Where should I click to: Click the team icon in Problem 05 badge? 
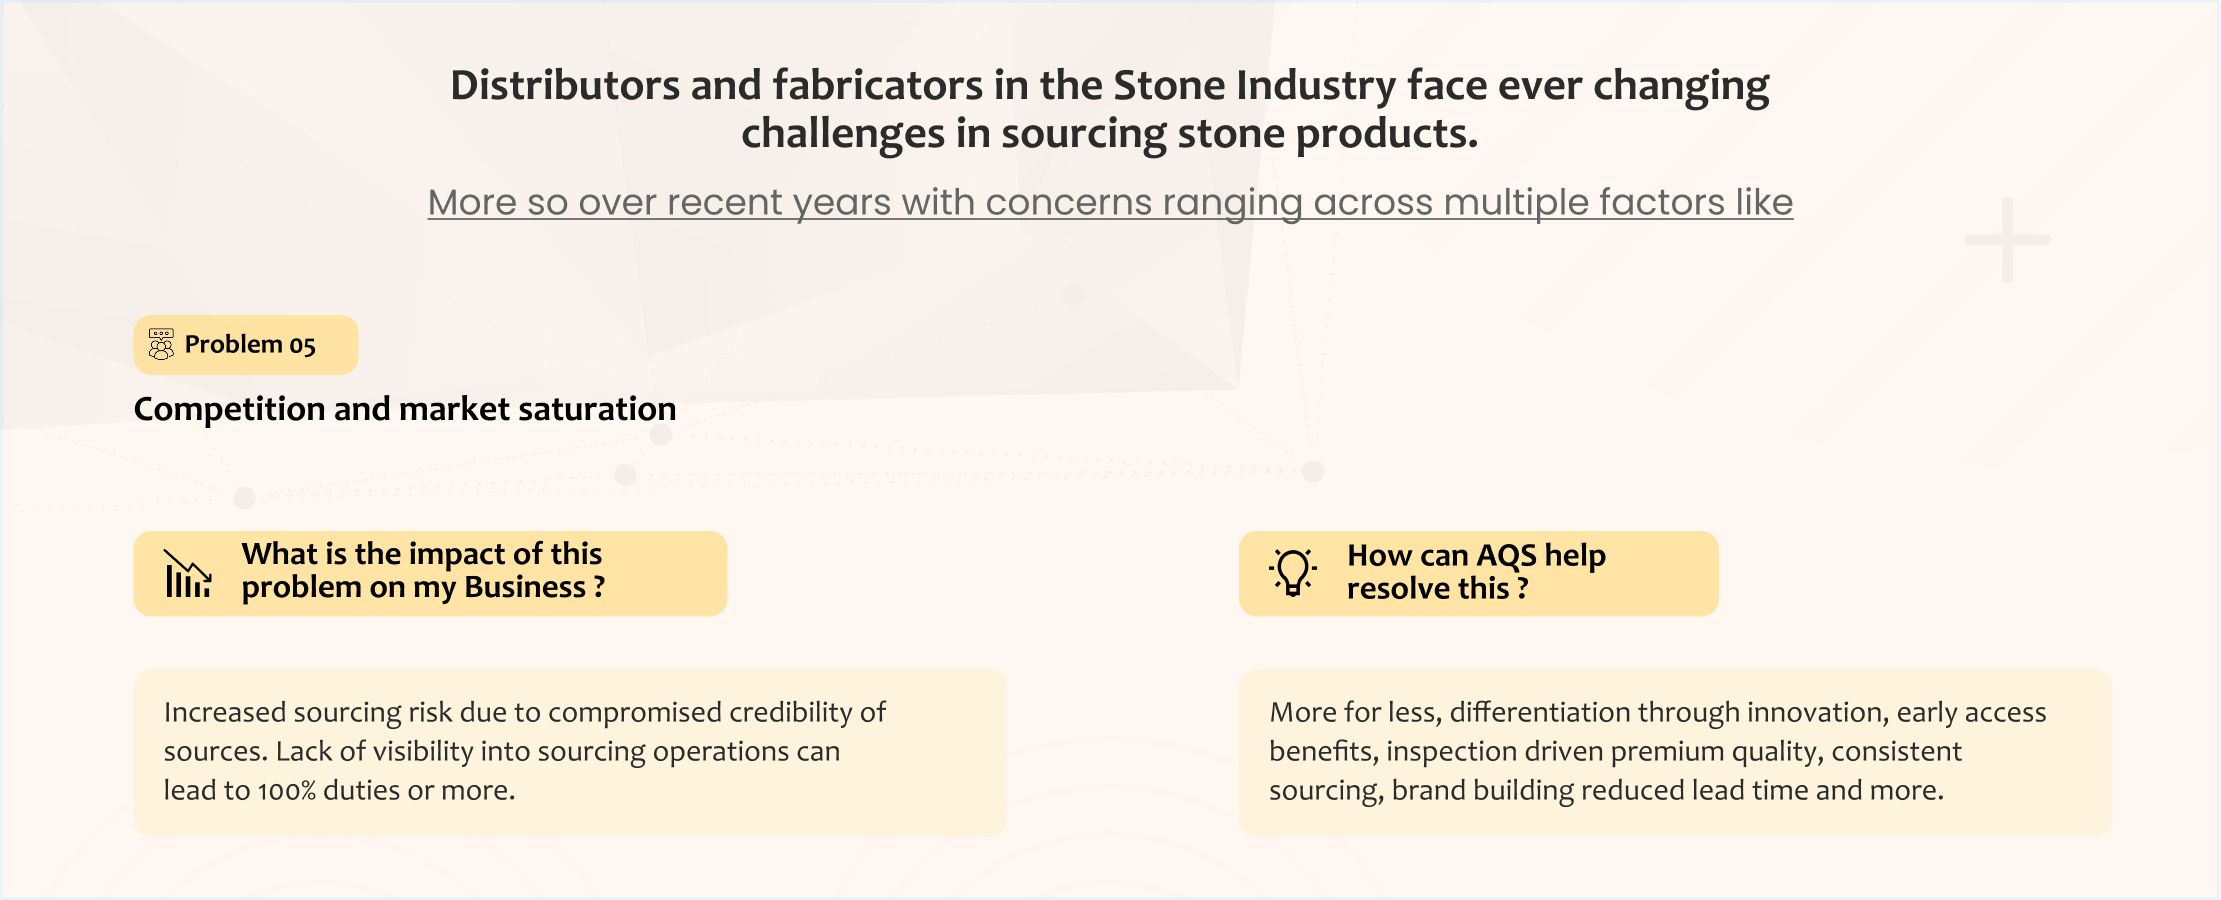161,344
